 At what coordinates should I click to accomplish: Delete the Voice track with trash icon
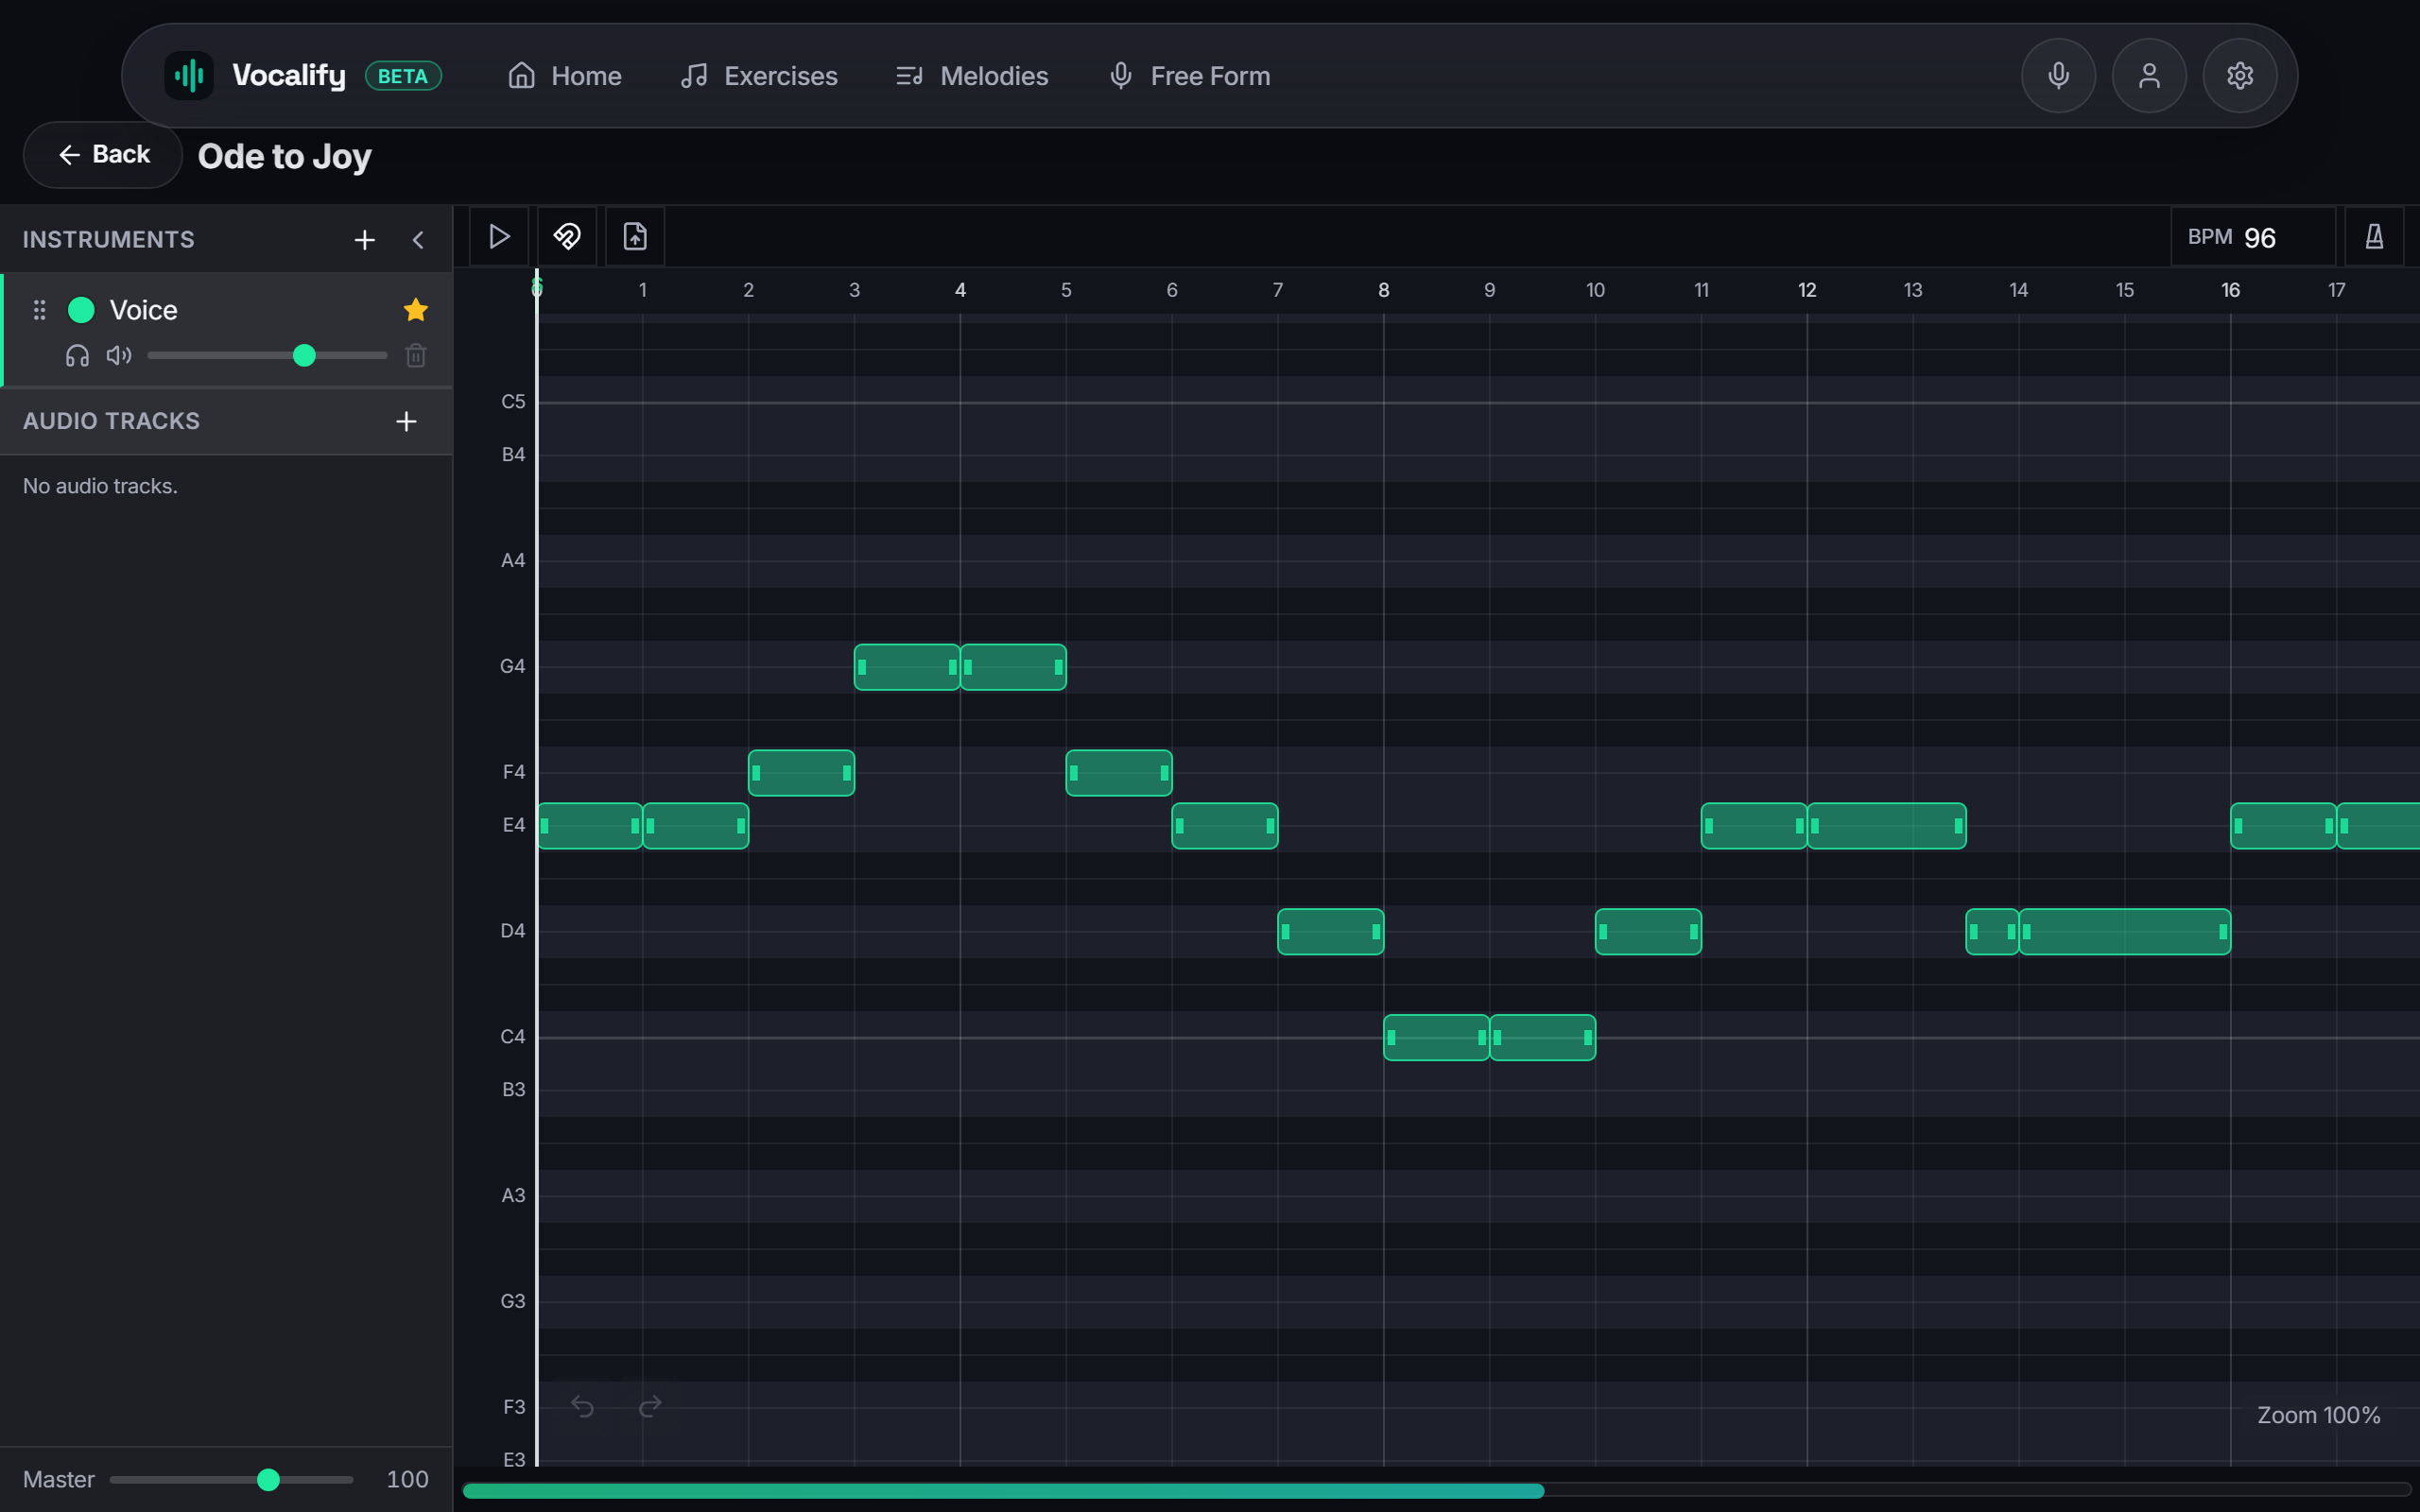(x=416, y=355)
